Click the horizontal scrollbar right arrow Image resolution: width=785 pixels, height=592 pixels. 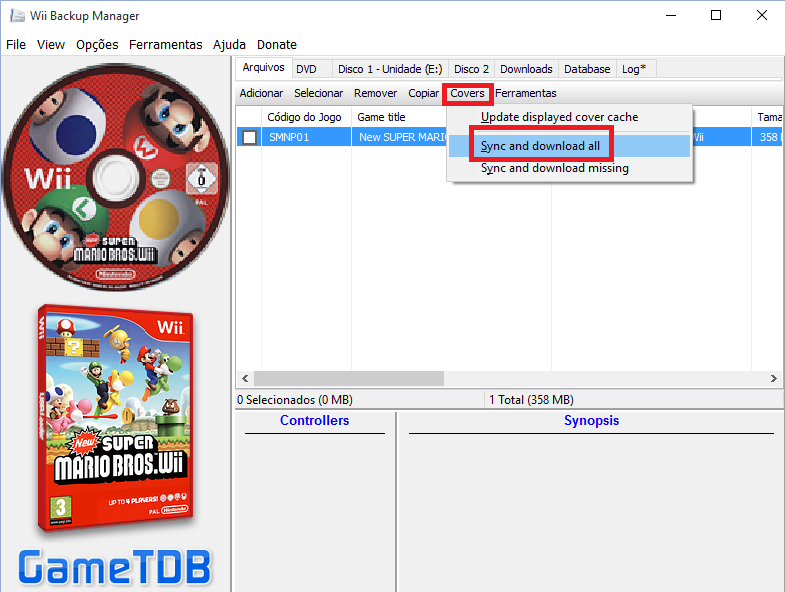[774, 379]
